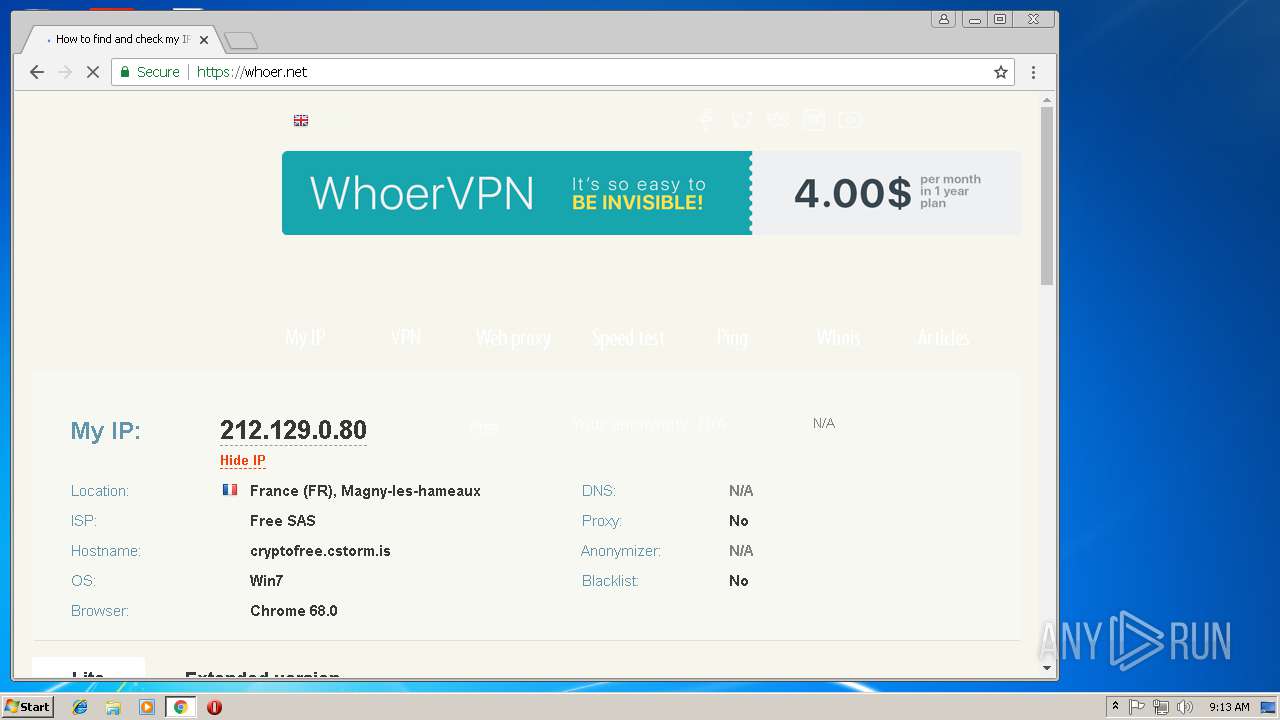Select the OS value 'Win7'
Screen dimensions: 1280x720
tap(267, 581)
